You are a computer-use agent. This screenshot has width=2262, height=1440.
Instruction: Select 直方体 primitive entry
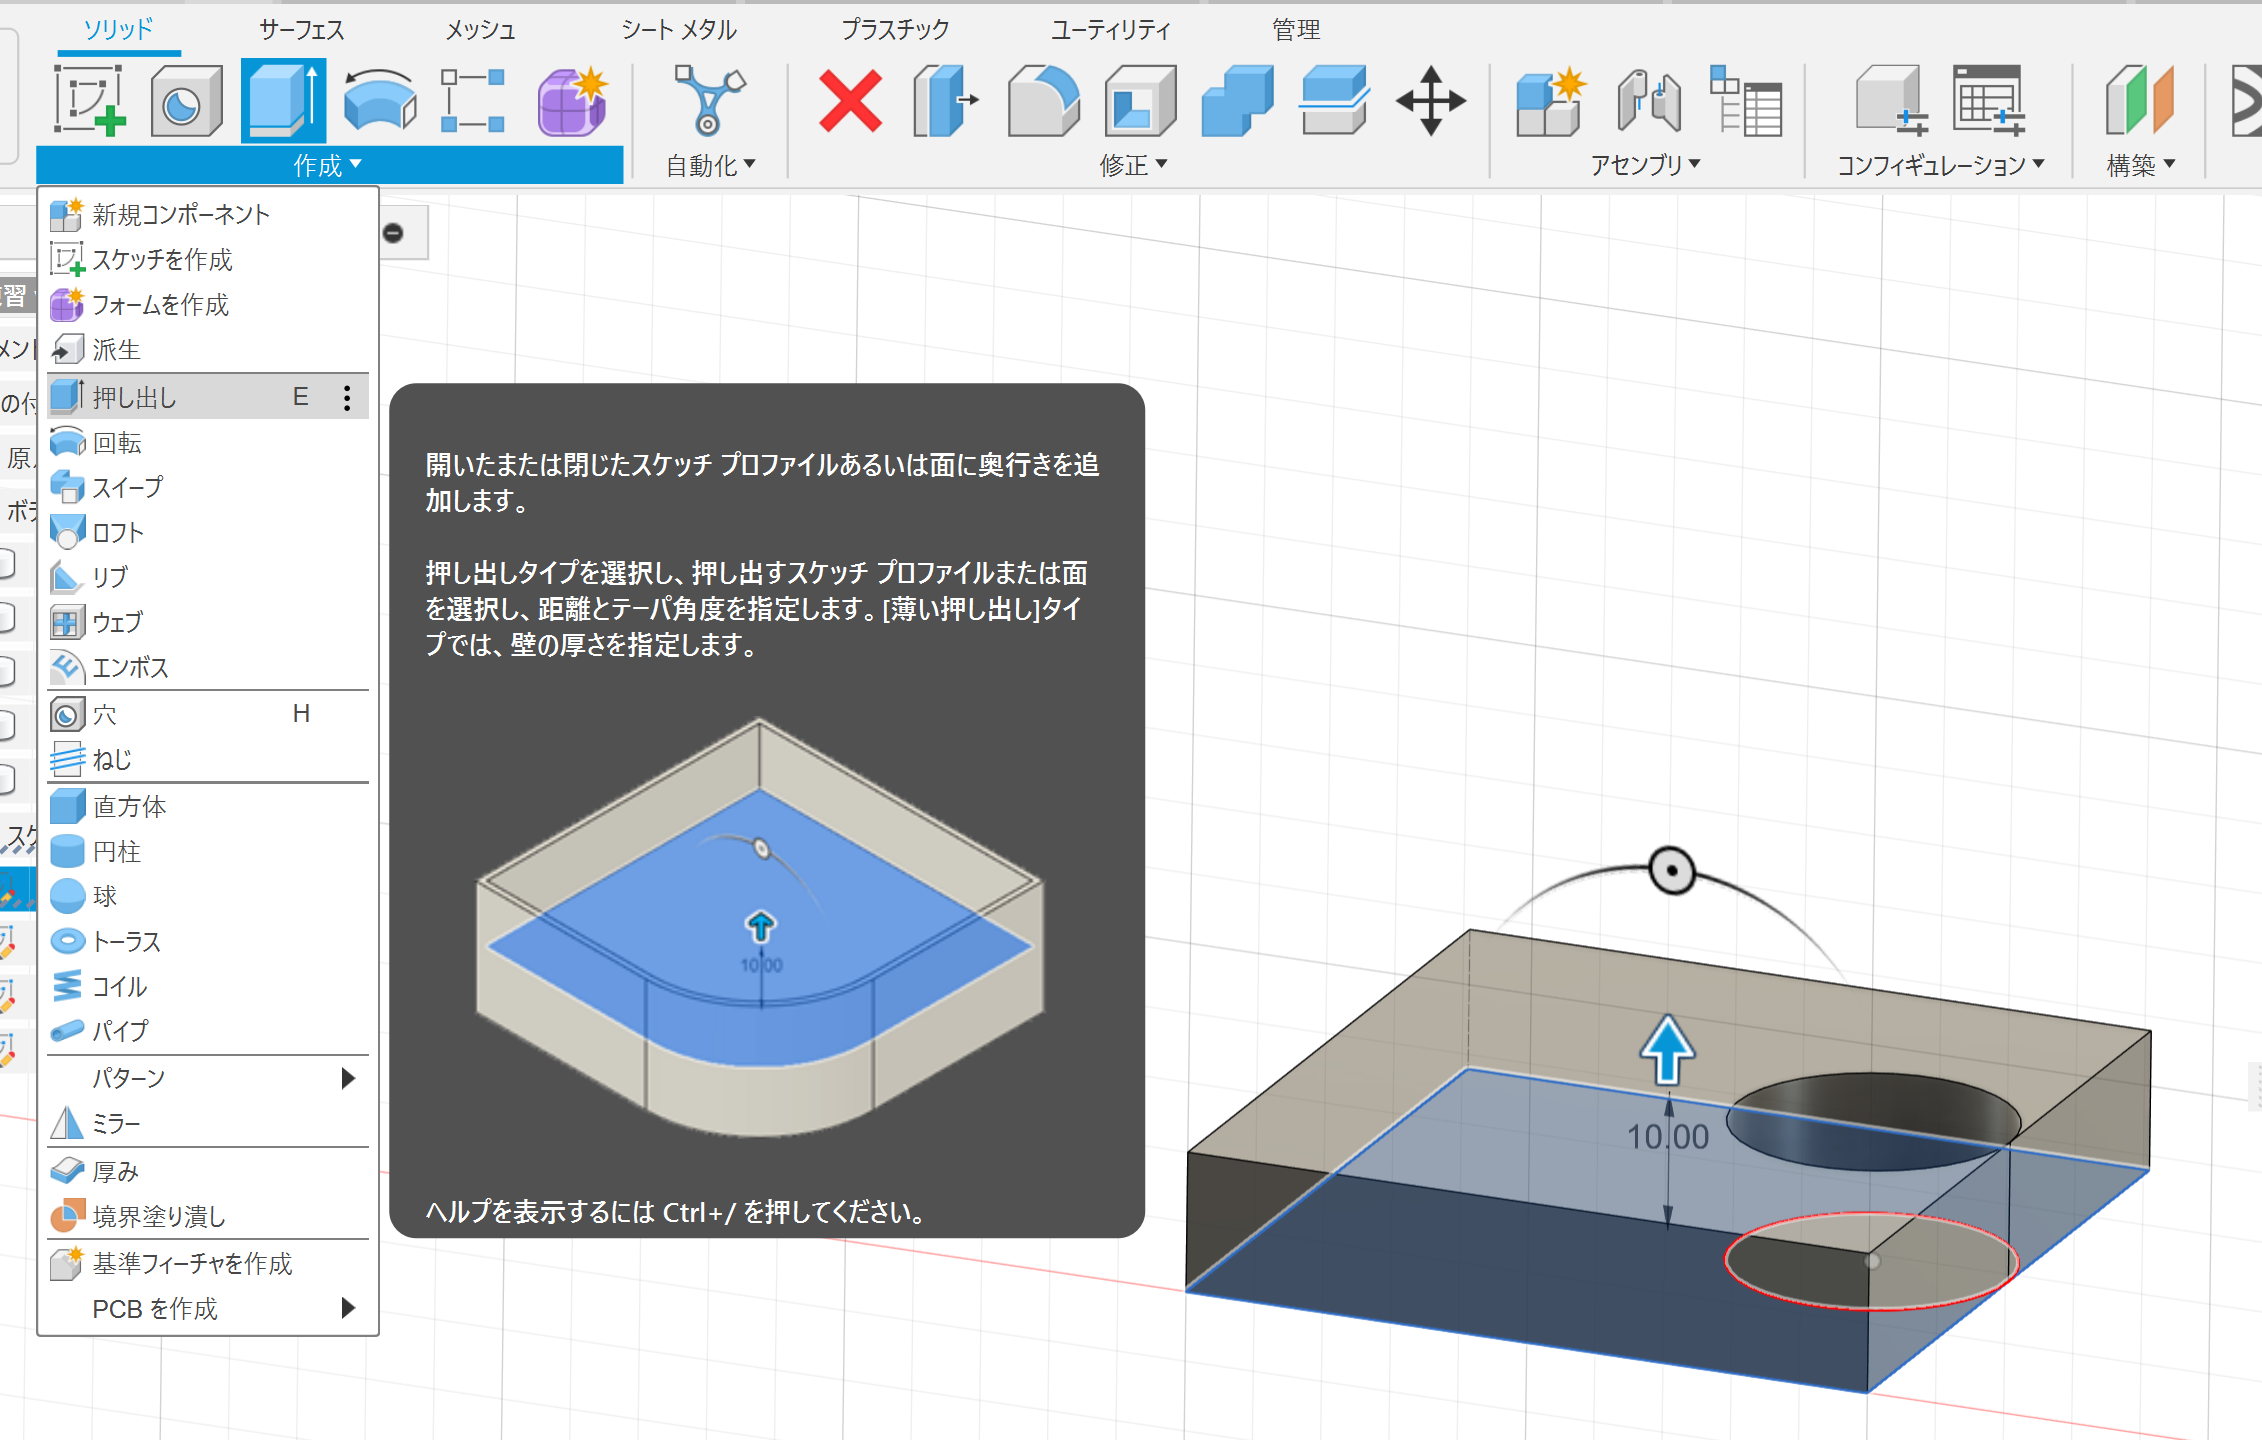[x=208, y=806]
